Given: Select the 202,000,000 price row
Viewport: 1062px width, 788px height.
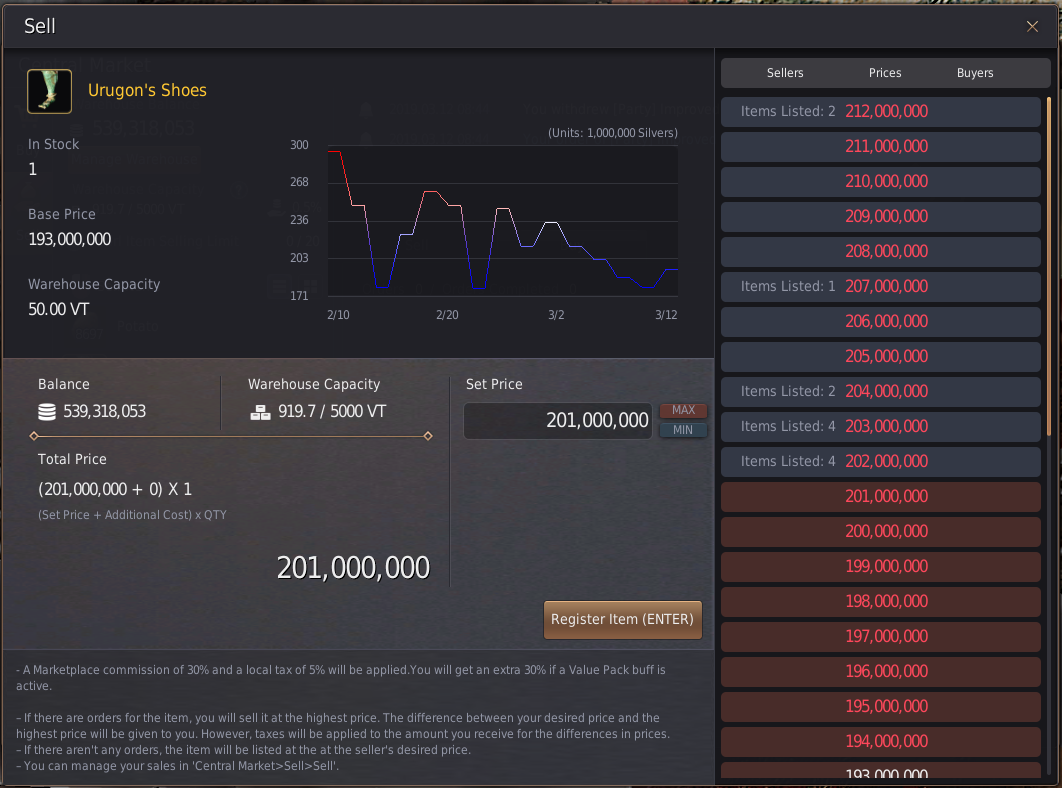Looking at the screenshot, I should [x=880, y=462].
